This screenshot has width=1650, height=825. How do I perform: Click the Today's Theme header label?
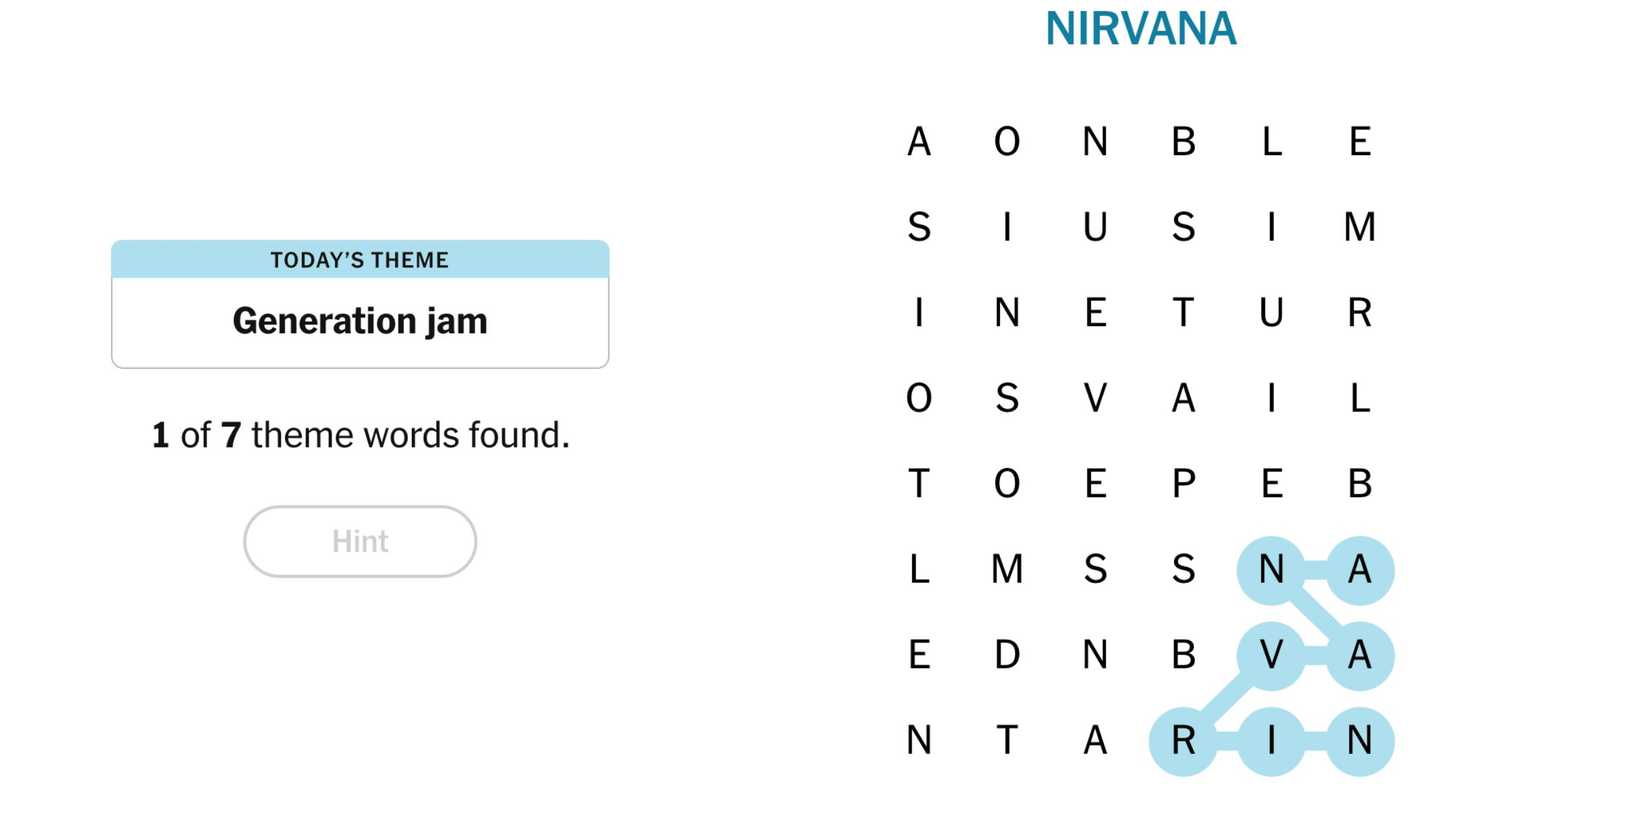[x=360, y=260]
